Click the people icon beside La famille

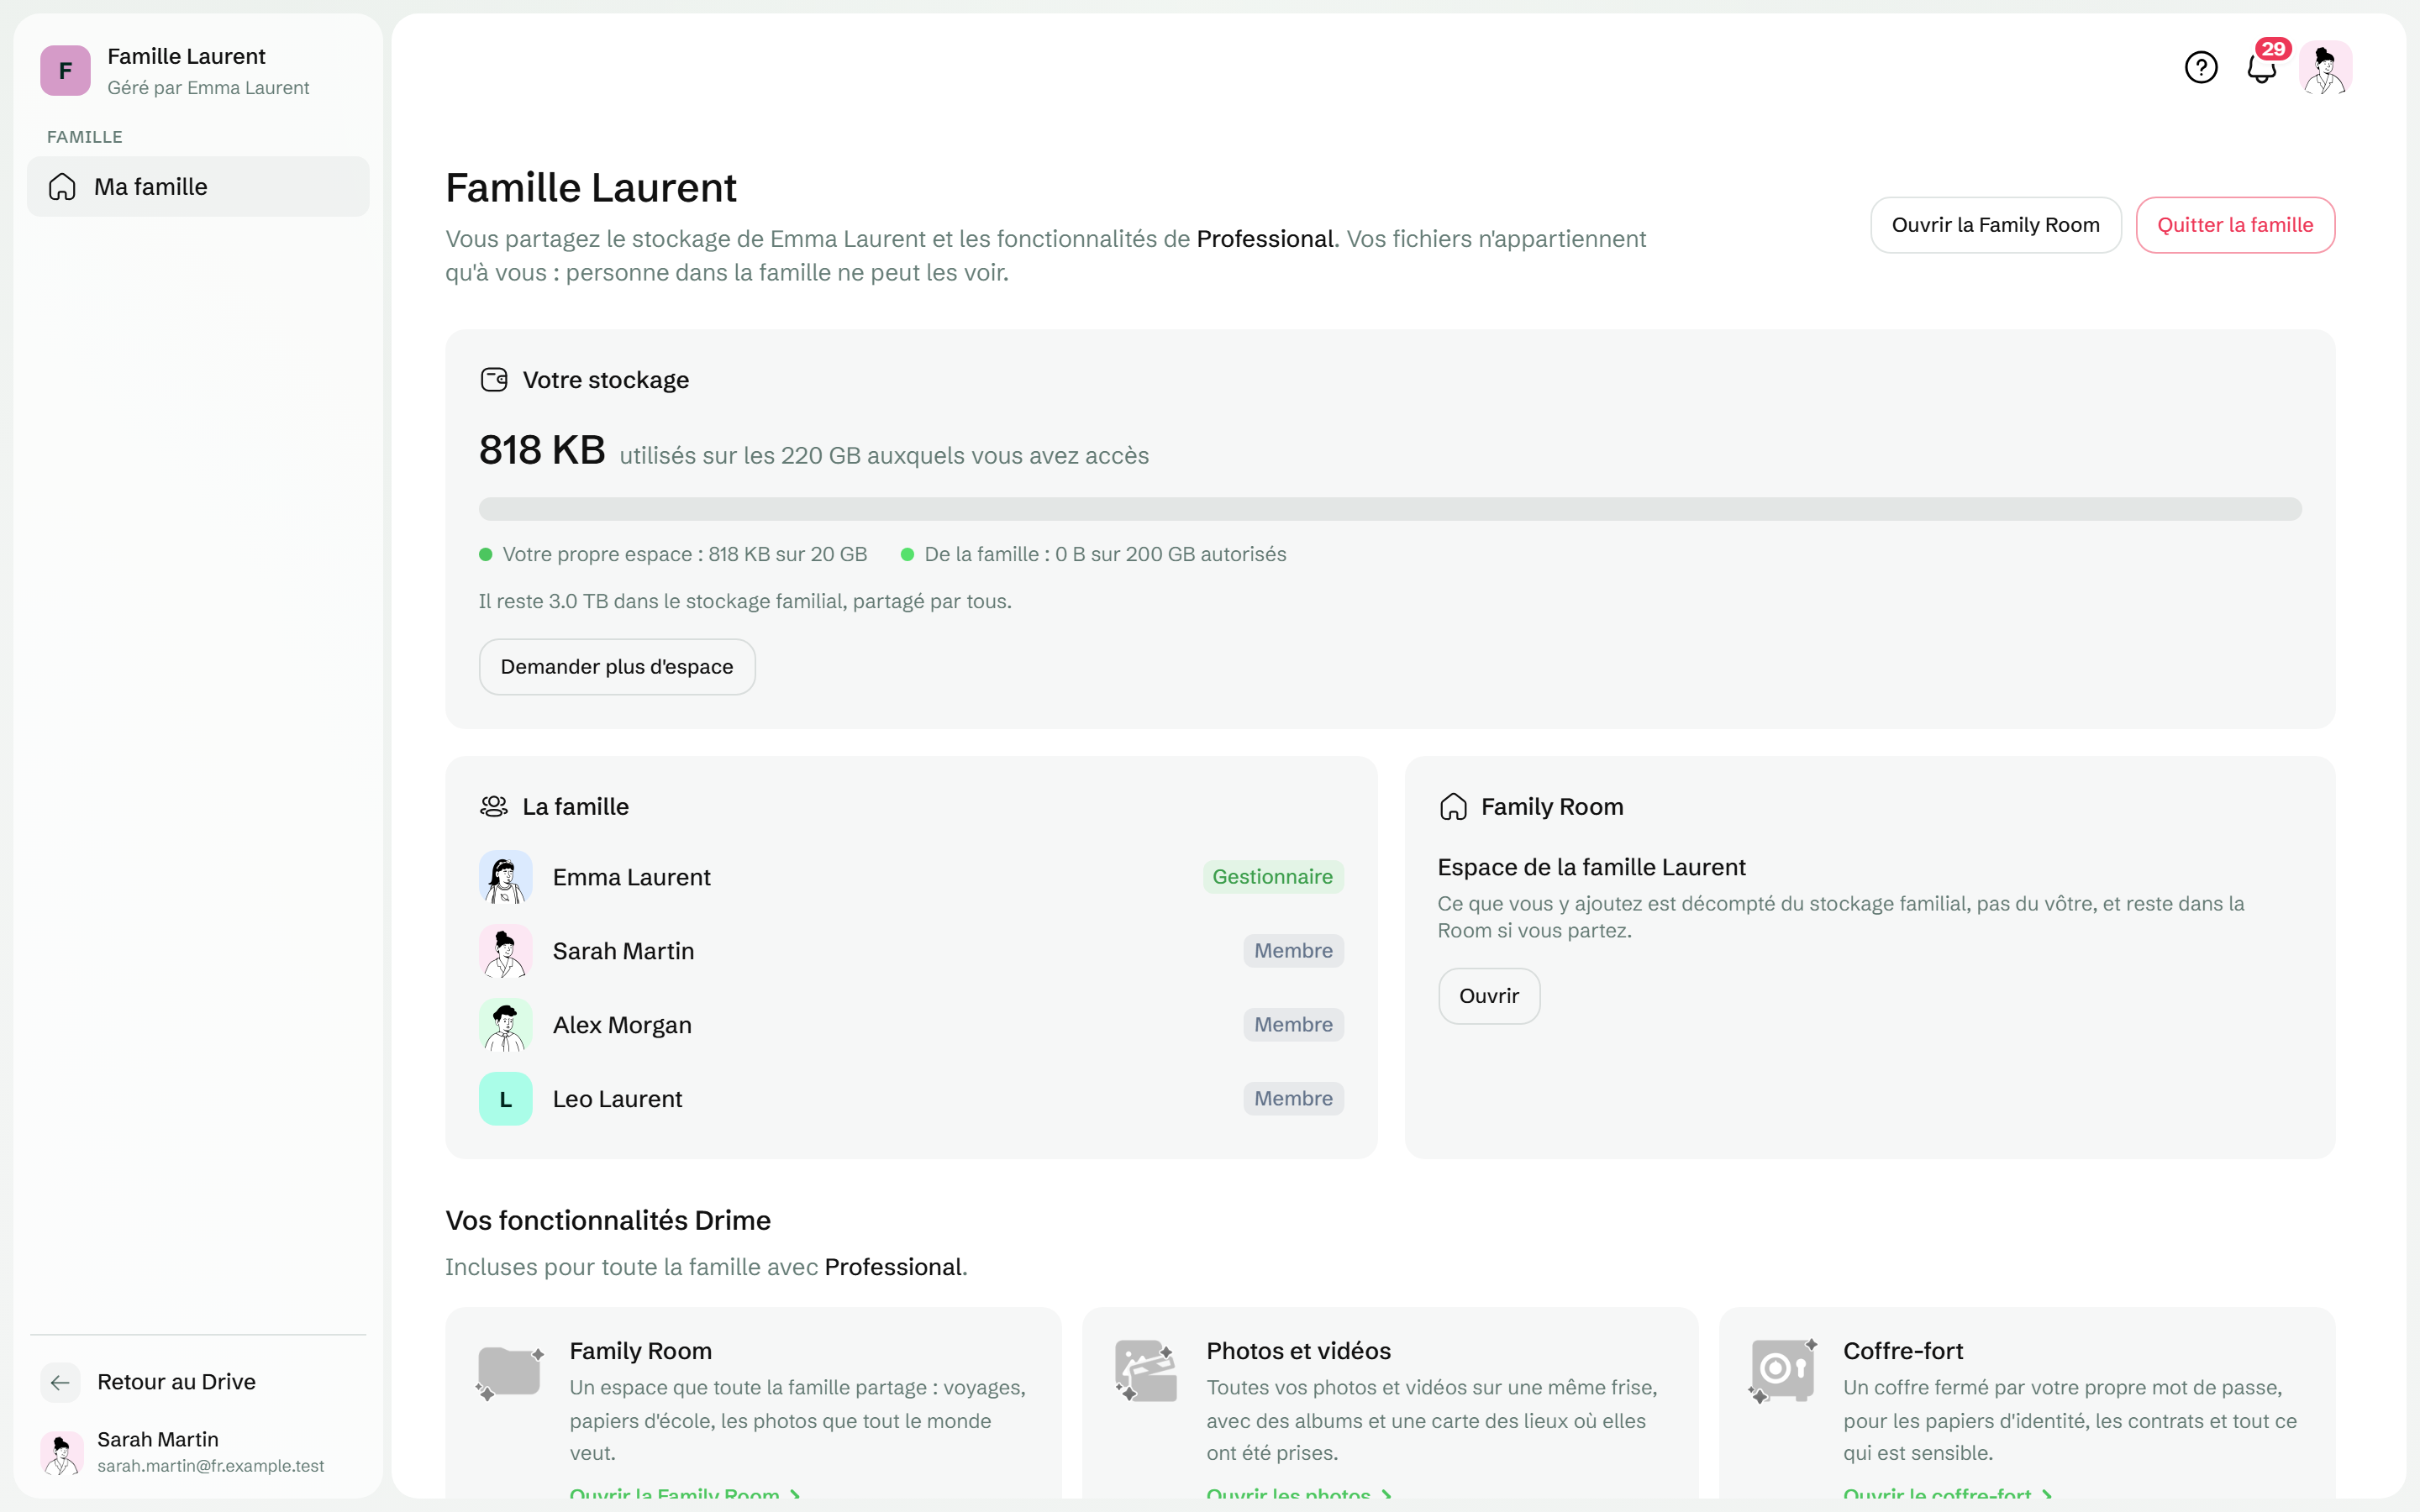494,807
